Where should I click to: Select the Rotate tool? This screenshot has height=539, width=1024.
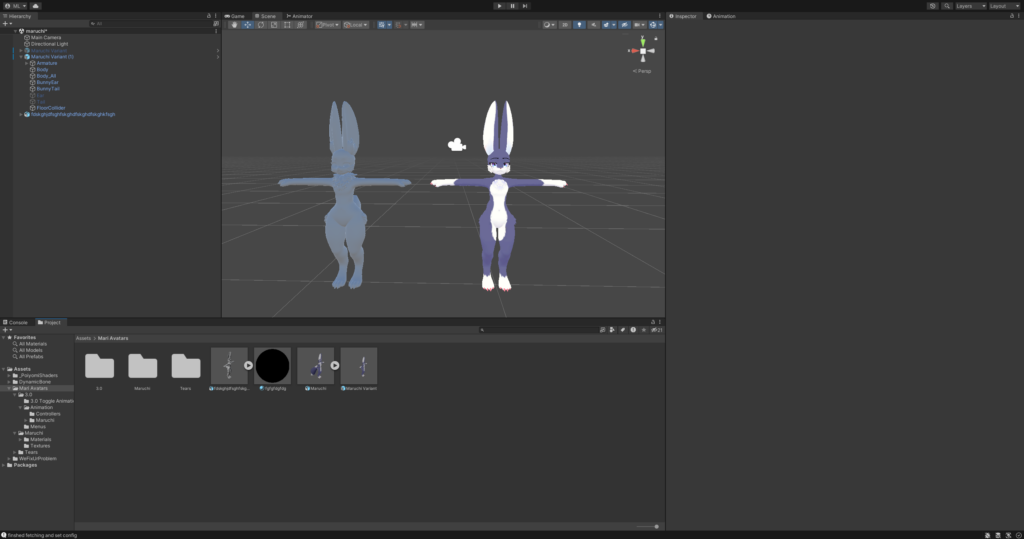click(260, 24)
